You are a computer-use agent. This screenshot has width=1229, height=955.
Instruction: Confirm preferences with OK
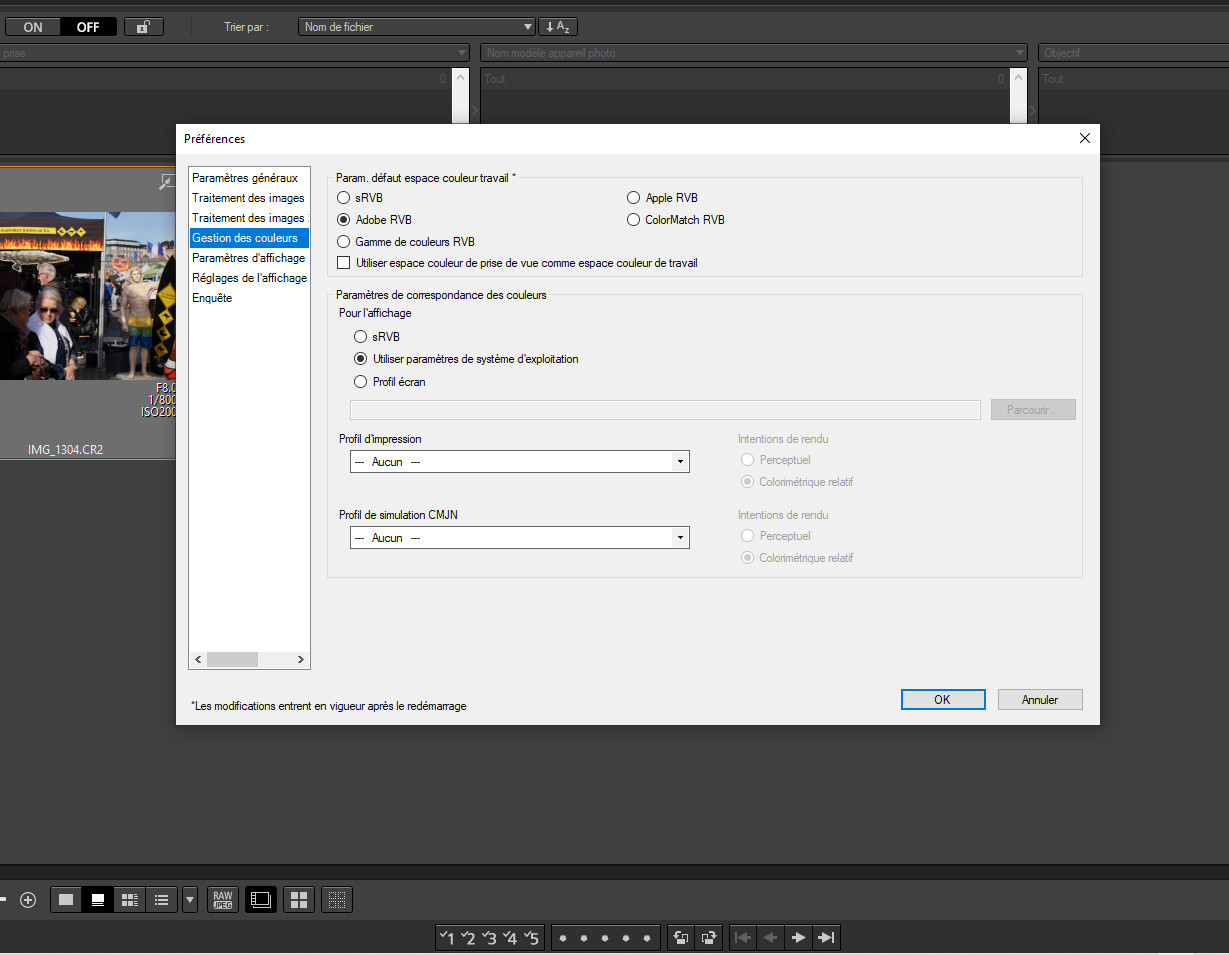943,700
